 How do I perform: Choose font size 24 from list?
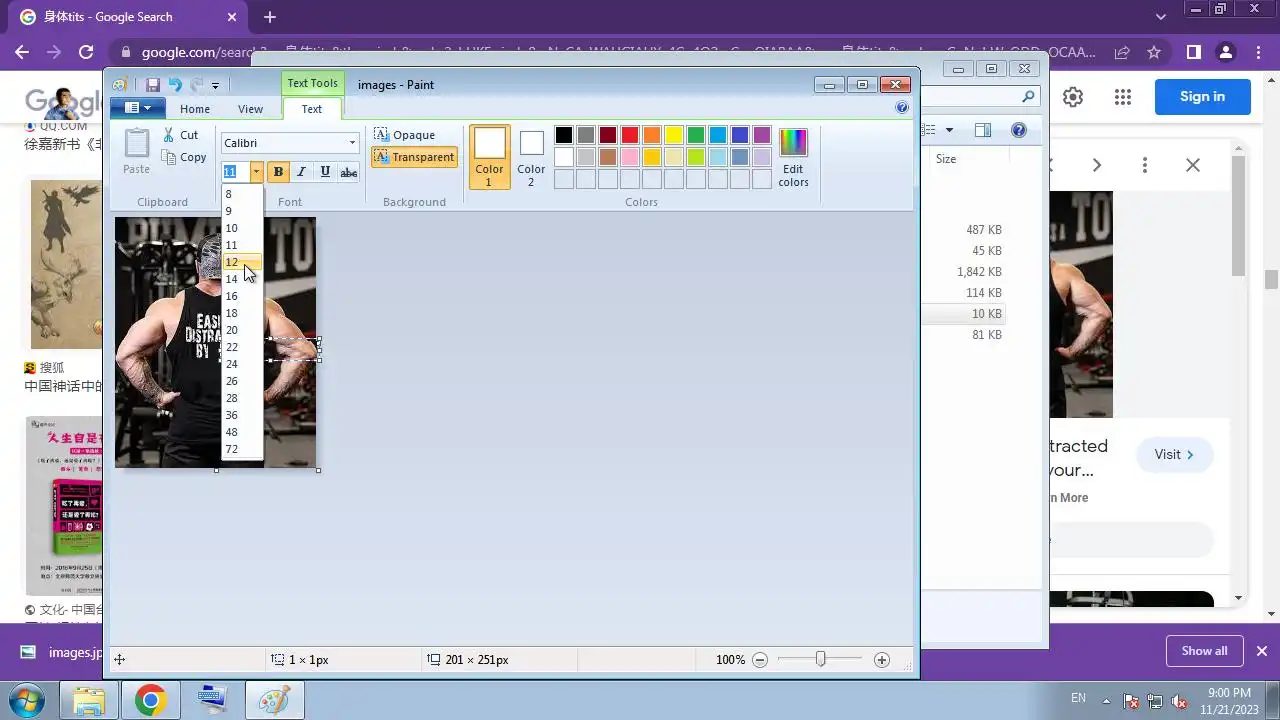coord(242,364)
